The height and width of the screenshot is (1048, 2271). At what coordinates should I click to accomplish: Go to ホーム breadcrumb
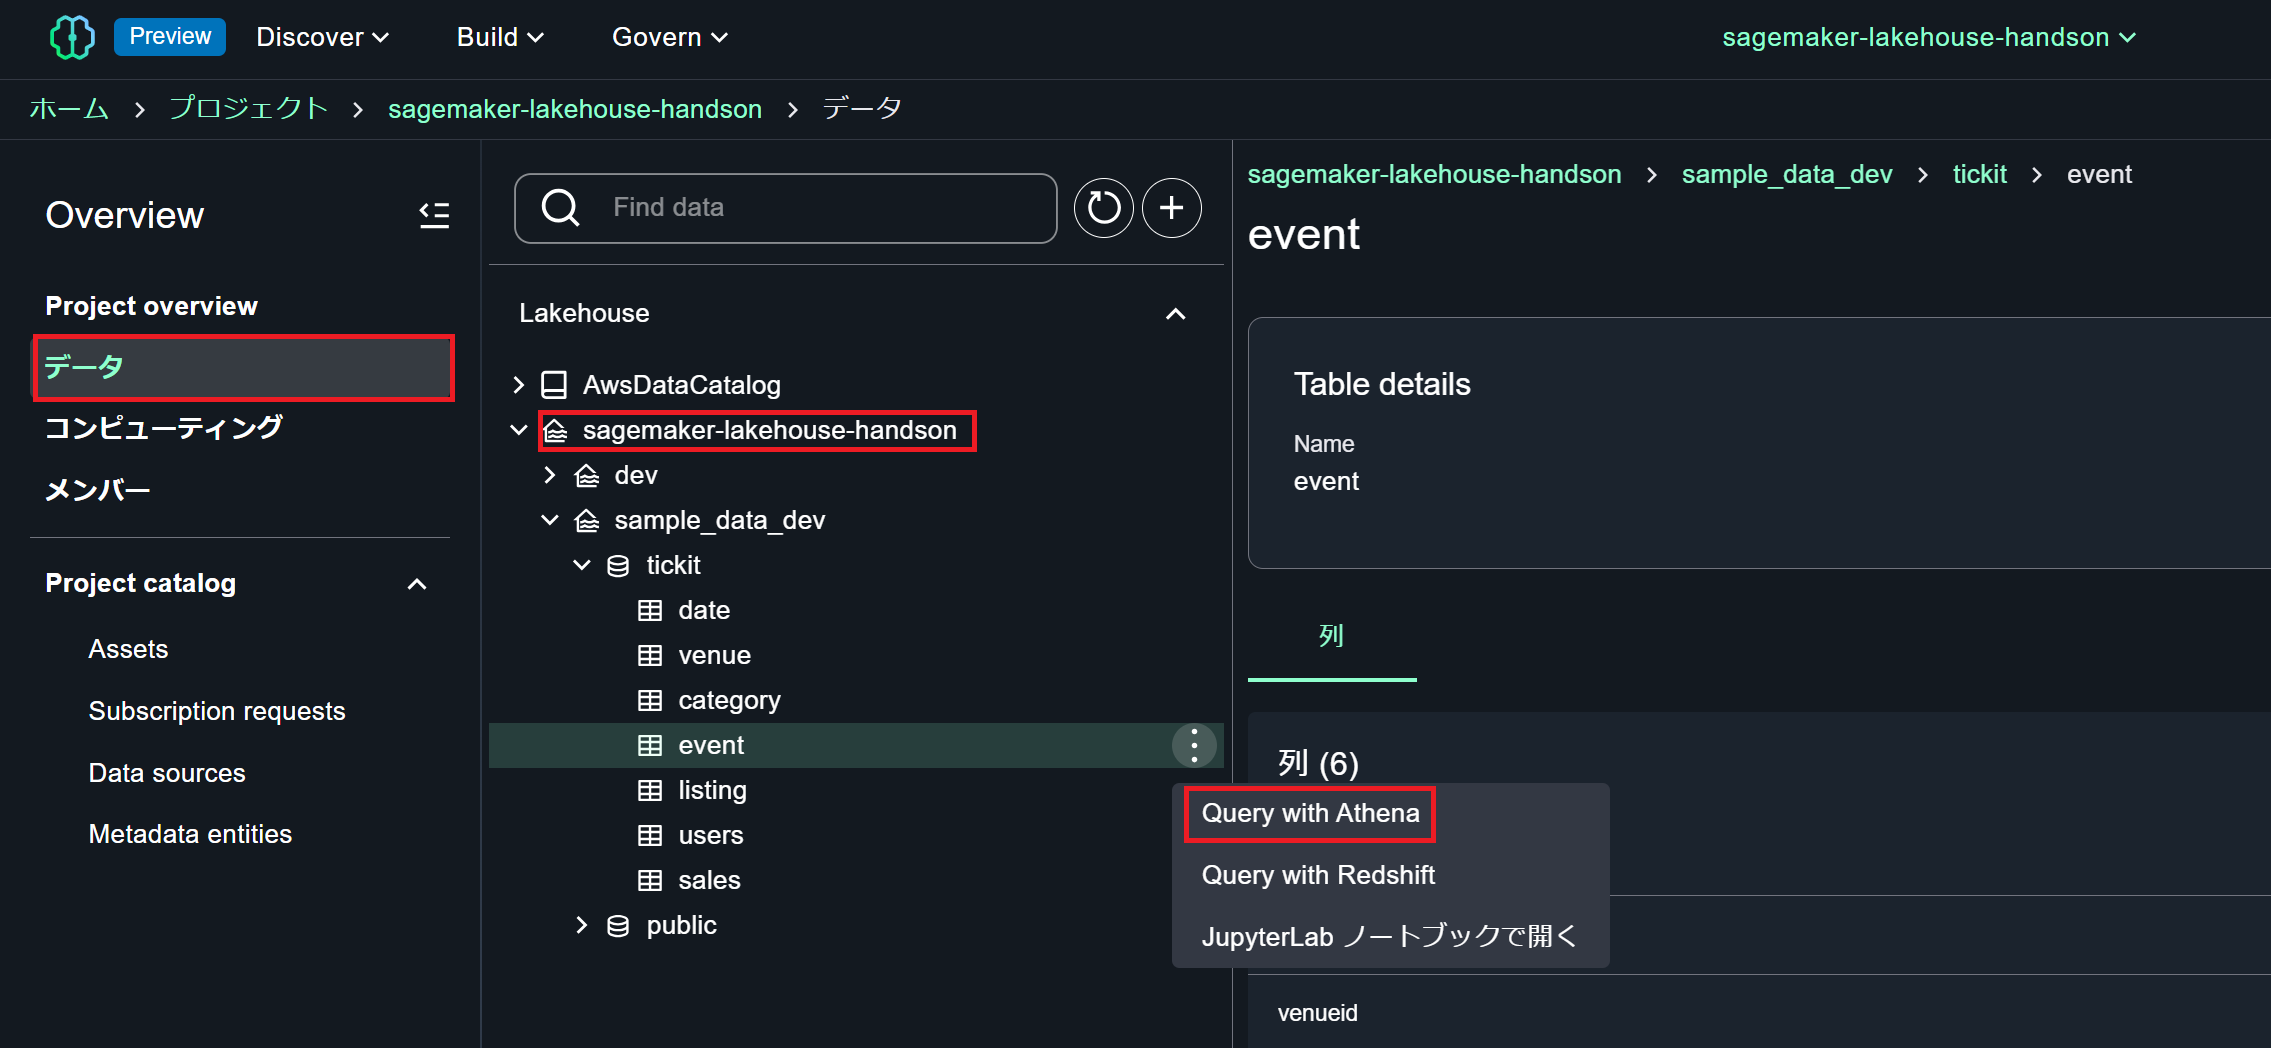(69, 108)
